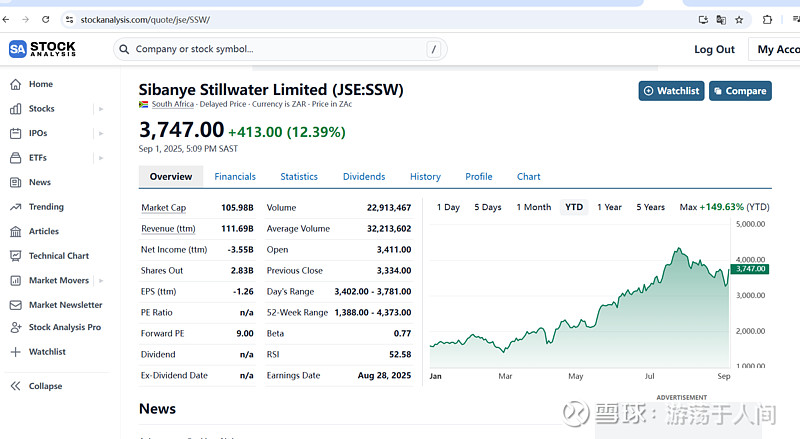Screen dimensions: 800x439
Task: Click the Forward PE value 9.00
Action: coord(245,333)
